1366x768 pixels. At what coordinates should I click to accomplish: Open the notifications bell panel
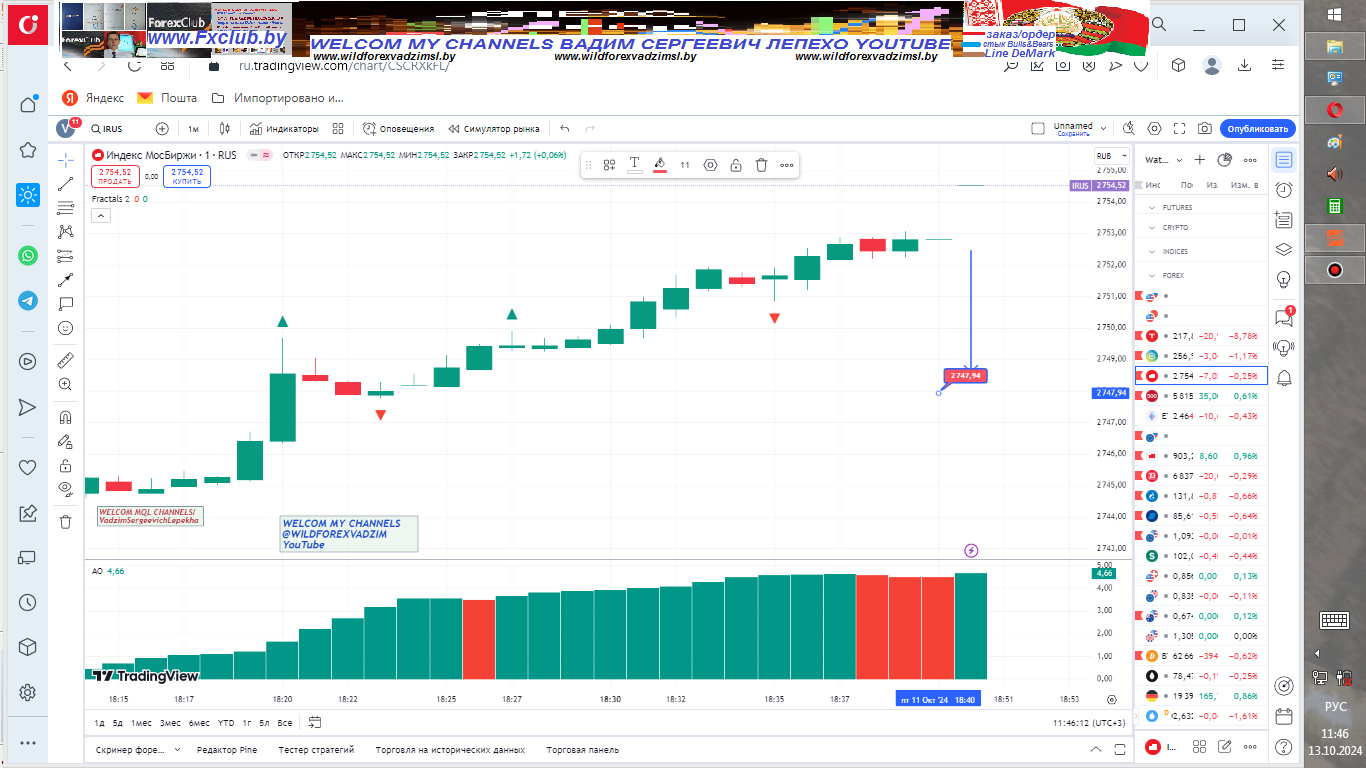[1284, 377]
